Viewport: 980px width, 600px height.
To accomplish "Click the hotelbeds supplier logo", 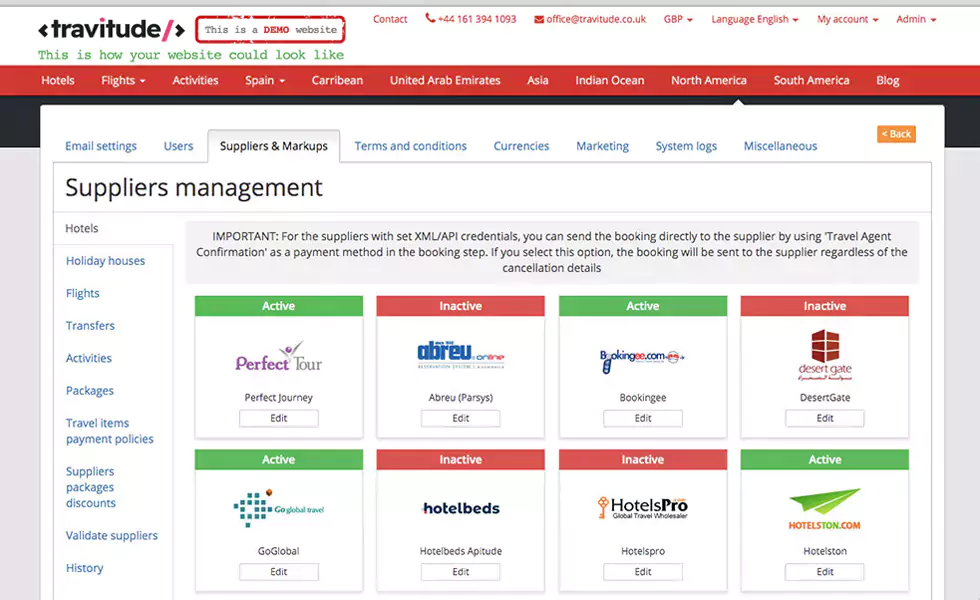I will [x=460, y=508].
